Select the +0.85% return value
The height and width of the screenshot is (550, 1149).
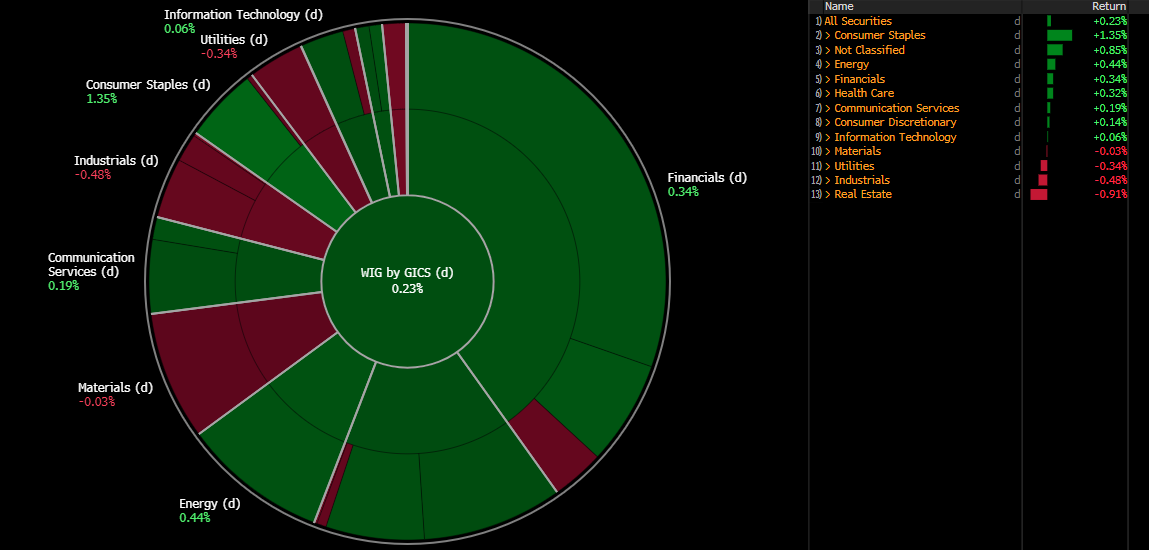(1110, 50)
